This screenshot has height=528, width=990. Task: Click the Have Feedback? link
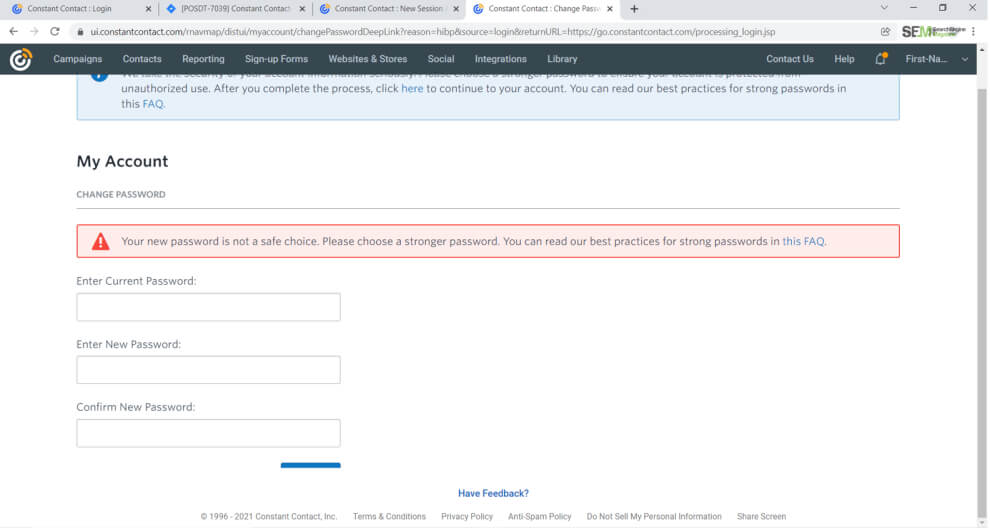click(493, 493)
